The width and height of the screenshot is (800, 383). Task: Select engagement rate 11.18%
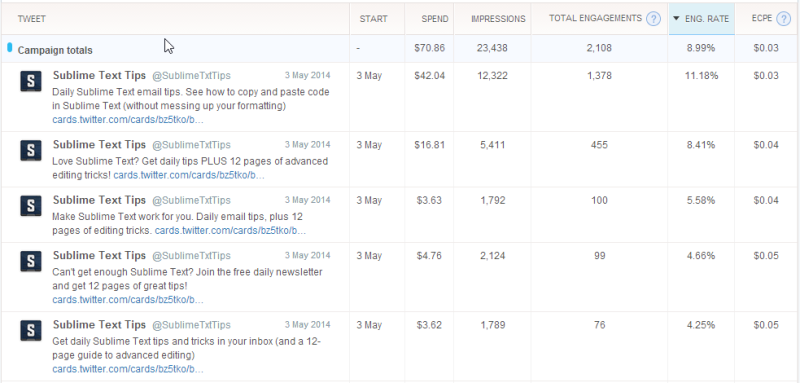[701, 76]
